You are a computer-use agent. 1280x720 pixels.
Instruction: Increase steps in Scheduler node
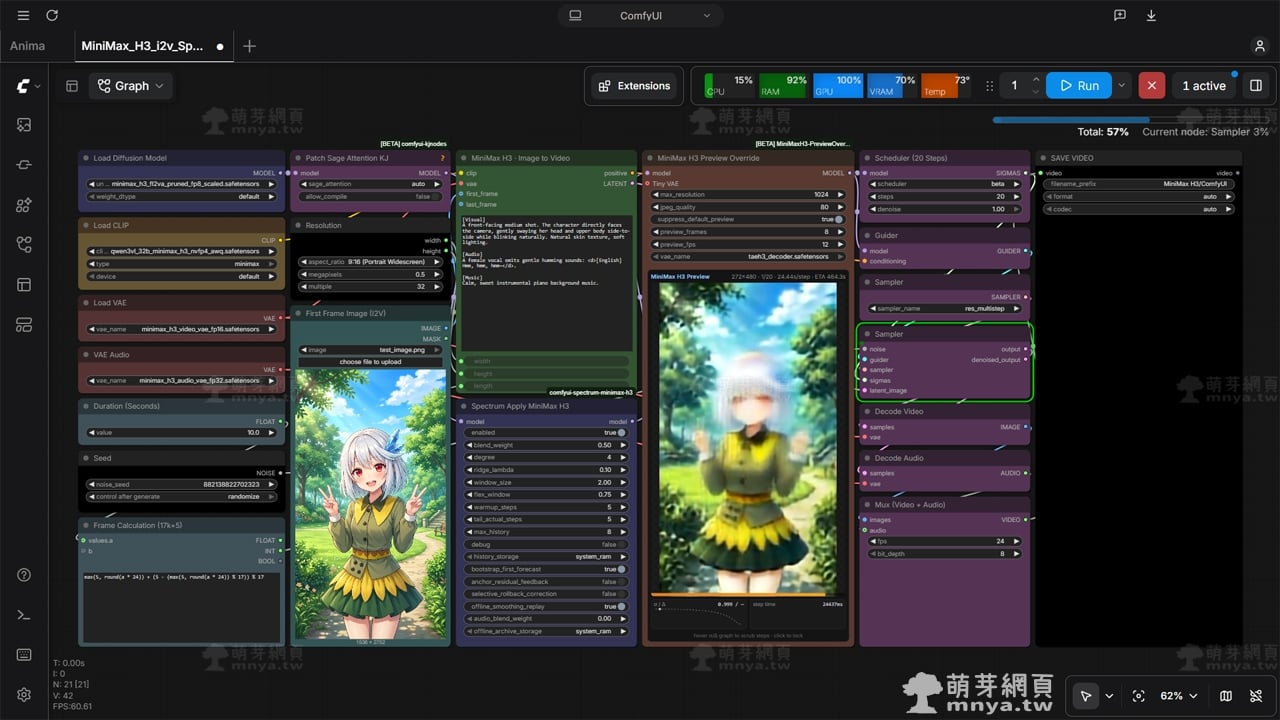1017,197
